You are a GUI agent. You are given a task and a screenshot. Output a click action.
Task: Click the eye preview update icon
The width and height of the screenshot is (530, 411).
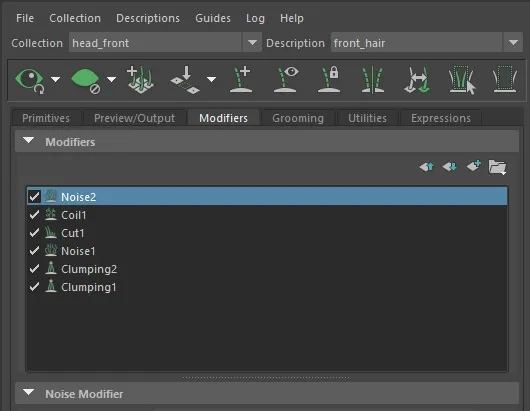pyautogui.click(x=30, y=80)
